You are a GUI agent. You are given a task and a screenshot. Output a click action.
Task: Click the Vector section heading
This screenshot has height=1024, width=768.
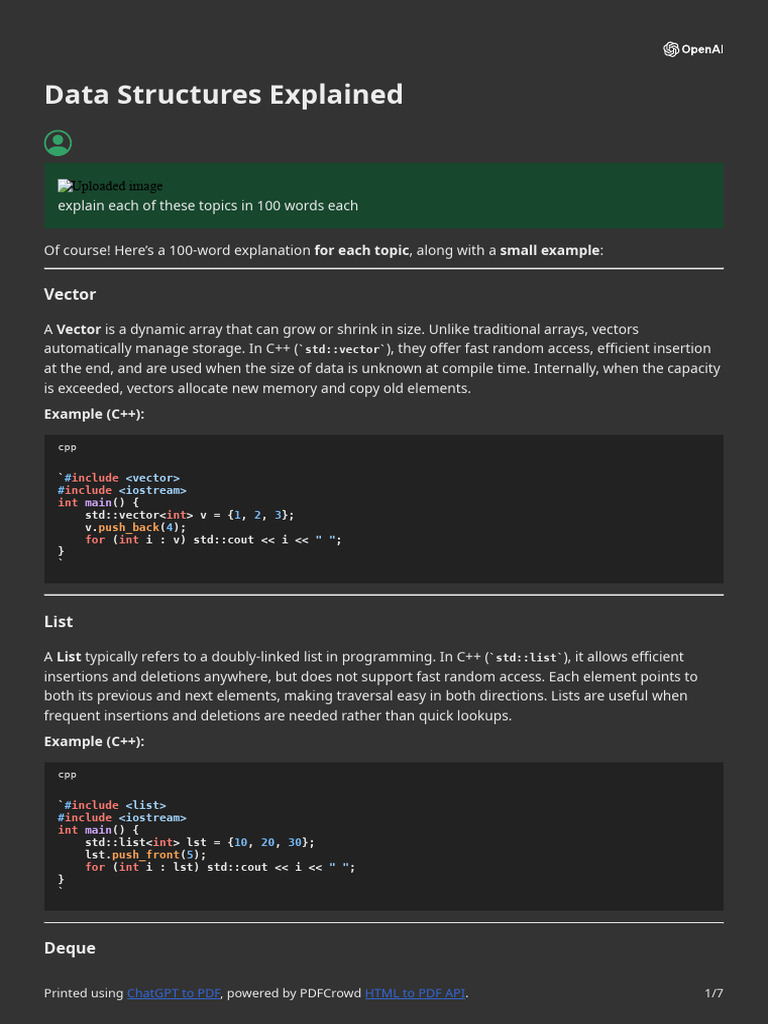[x=70, y=294]
